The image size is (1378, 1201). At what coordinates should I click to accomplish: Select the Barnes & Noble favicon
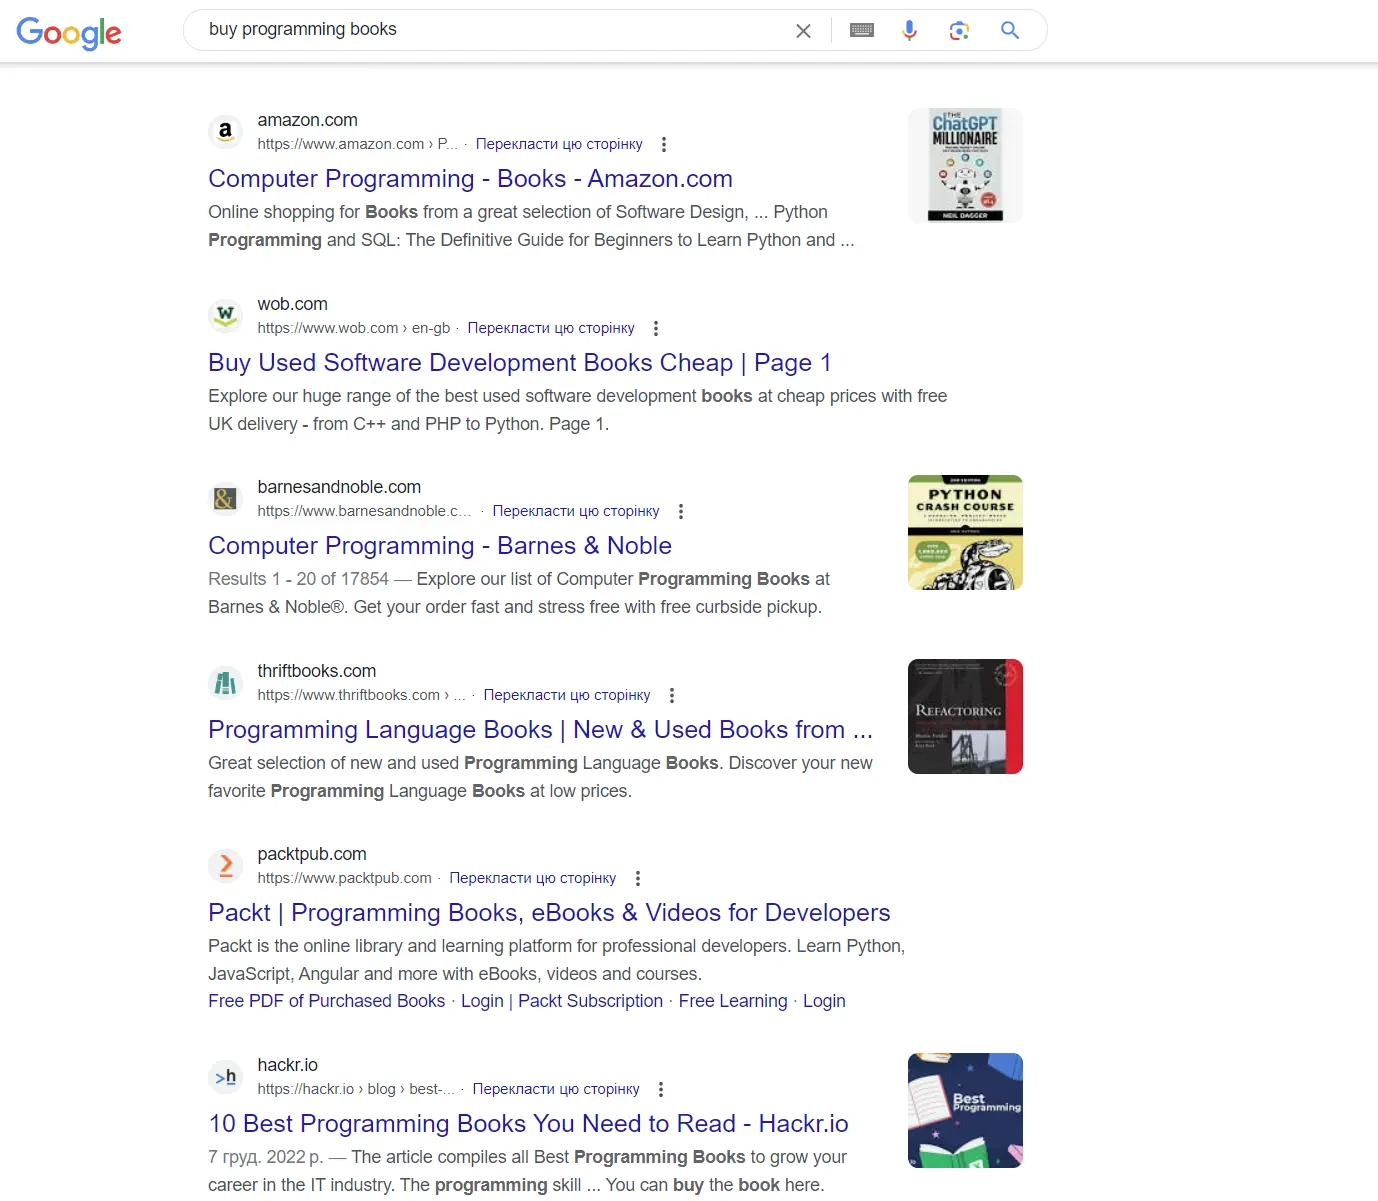225,498
